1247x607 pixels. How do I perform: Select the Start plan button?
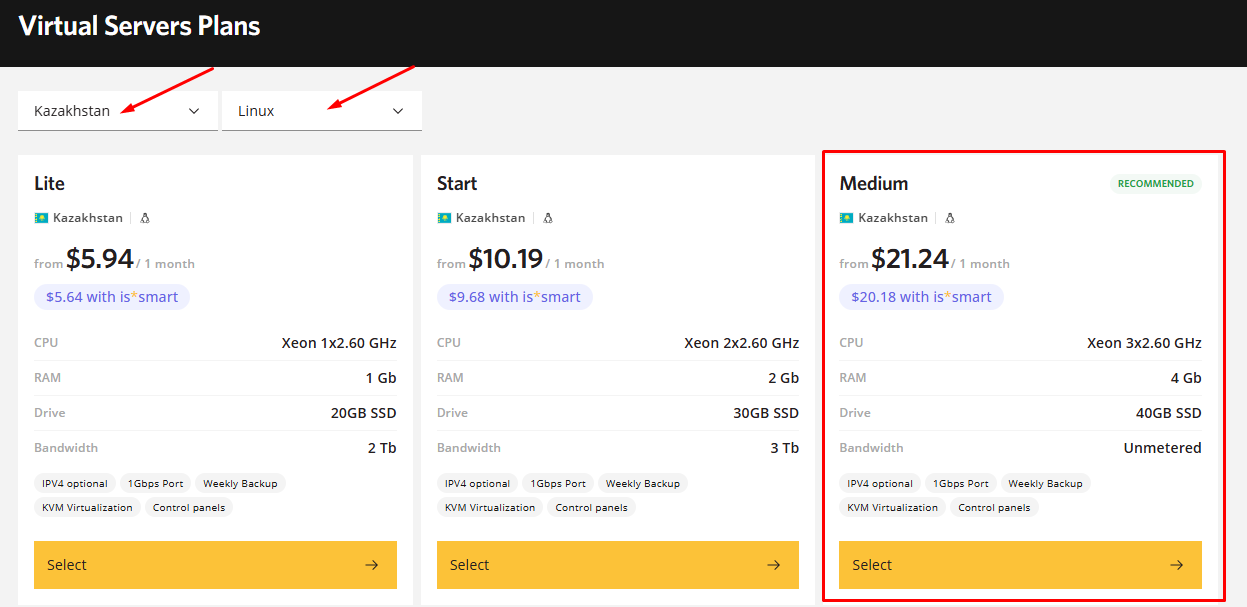[617, 565]
